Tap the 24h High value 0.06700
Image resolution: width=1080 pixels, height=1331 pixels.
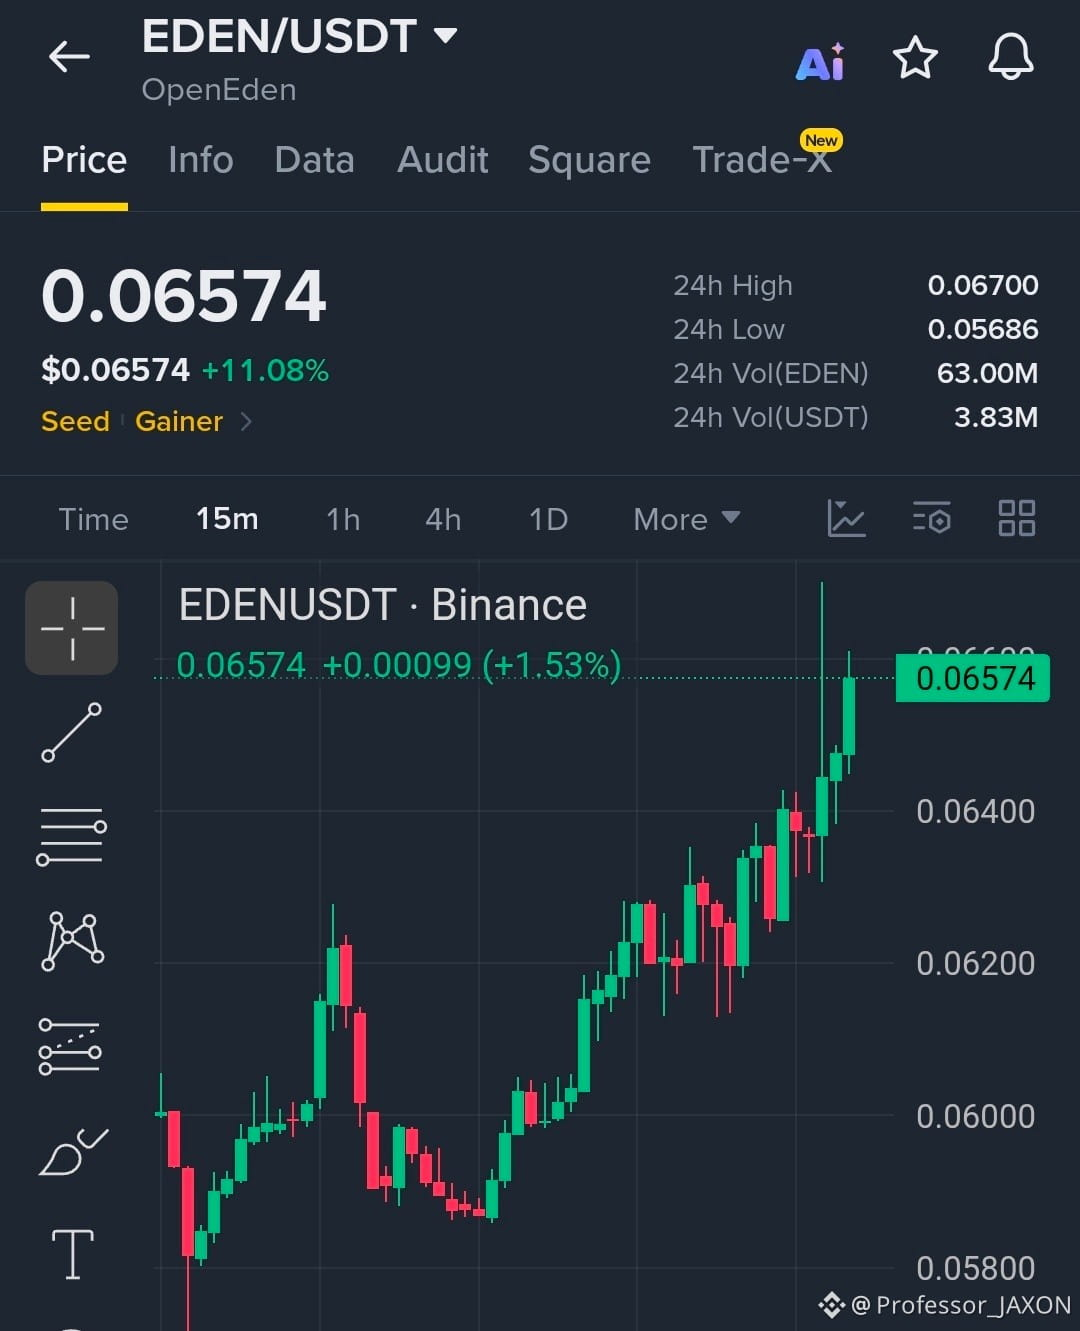coord(983,285)
